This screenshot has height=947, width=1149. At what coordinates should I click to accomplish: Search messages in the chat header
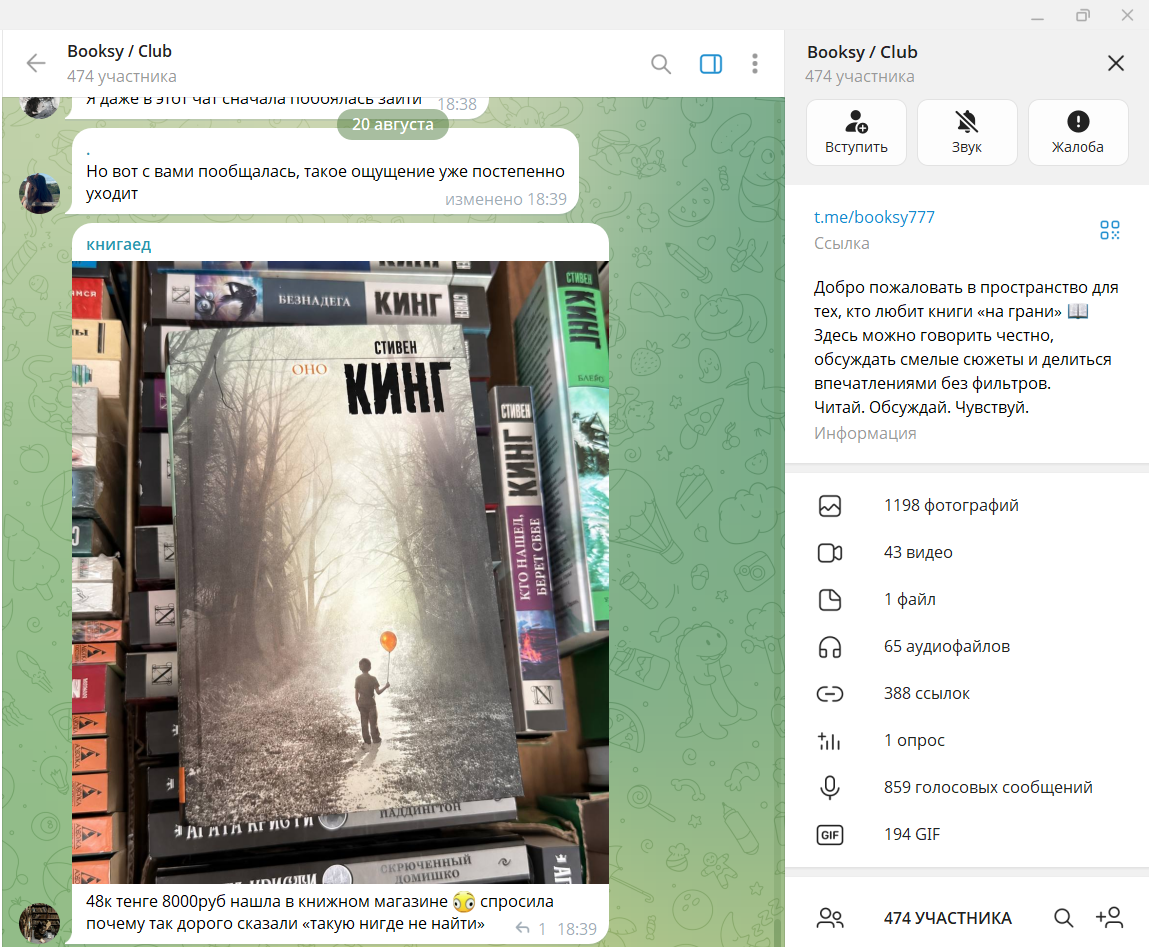pyautogui.click(x=661, y=64)
